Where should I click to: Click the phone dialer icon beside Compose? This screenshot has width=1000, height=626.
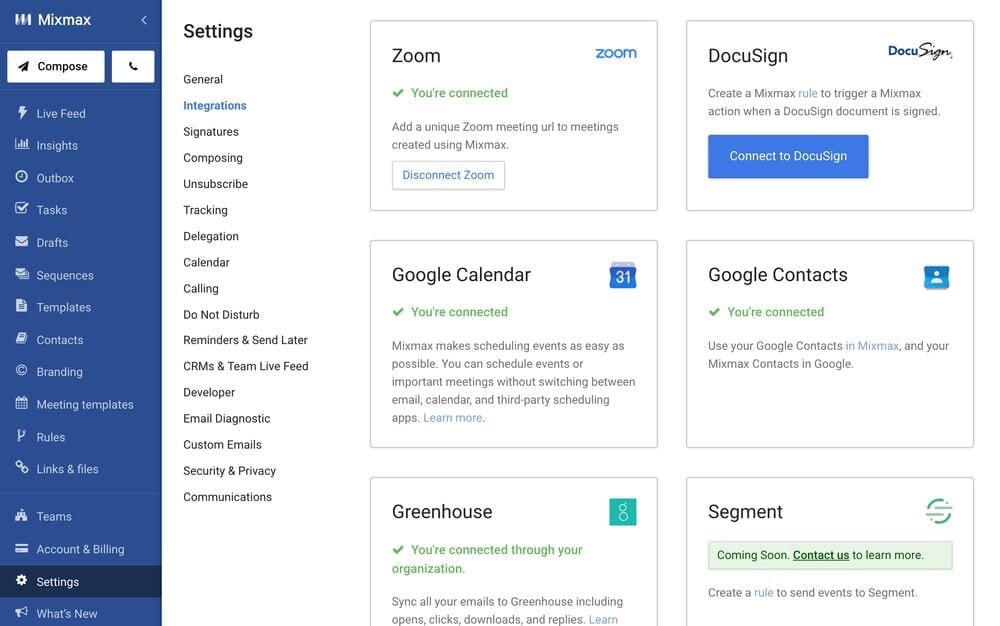[135, 66]
